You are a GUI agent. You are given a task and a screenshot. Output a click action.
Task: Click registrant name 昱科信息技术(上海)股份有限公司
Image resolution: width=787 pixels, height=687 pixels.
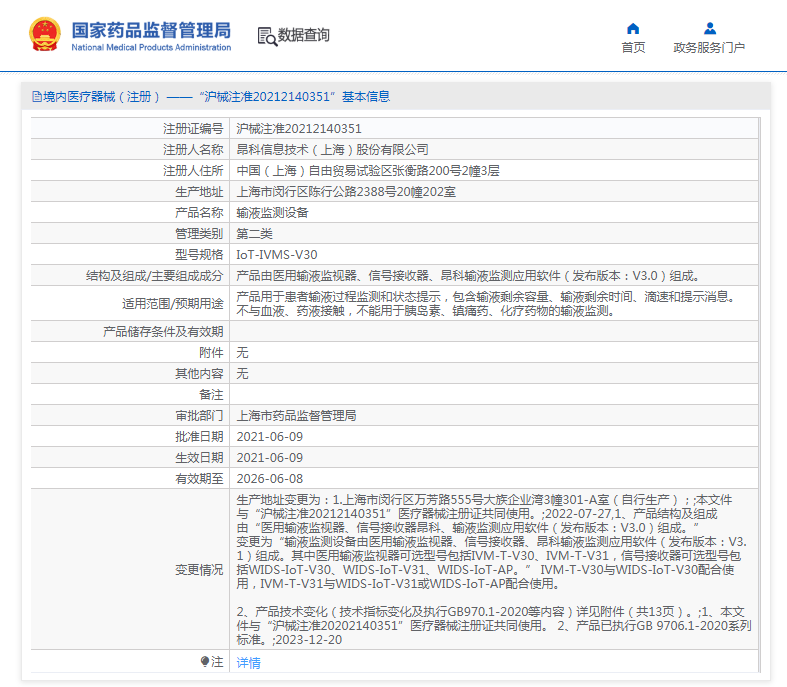point(332,149)
